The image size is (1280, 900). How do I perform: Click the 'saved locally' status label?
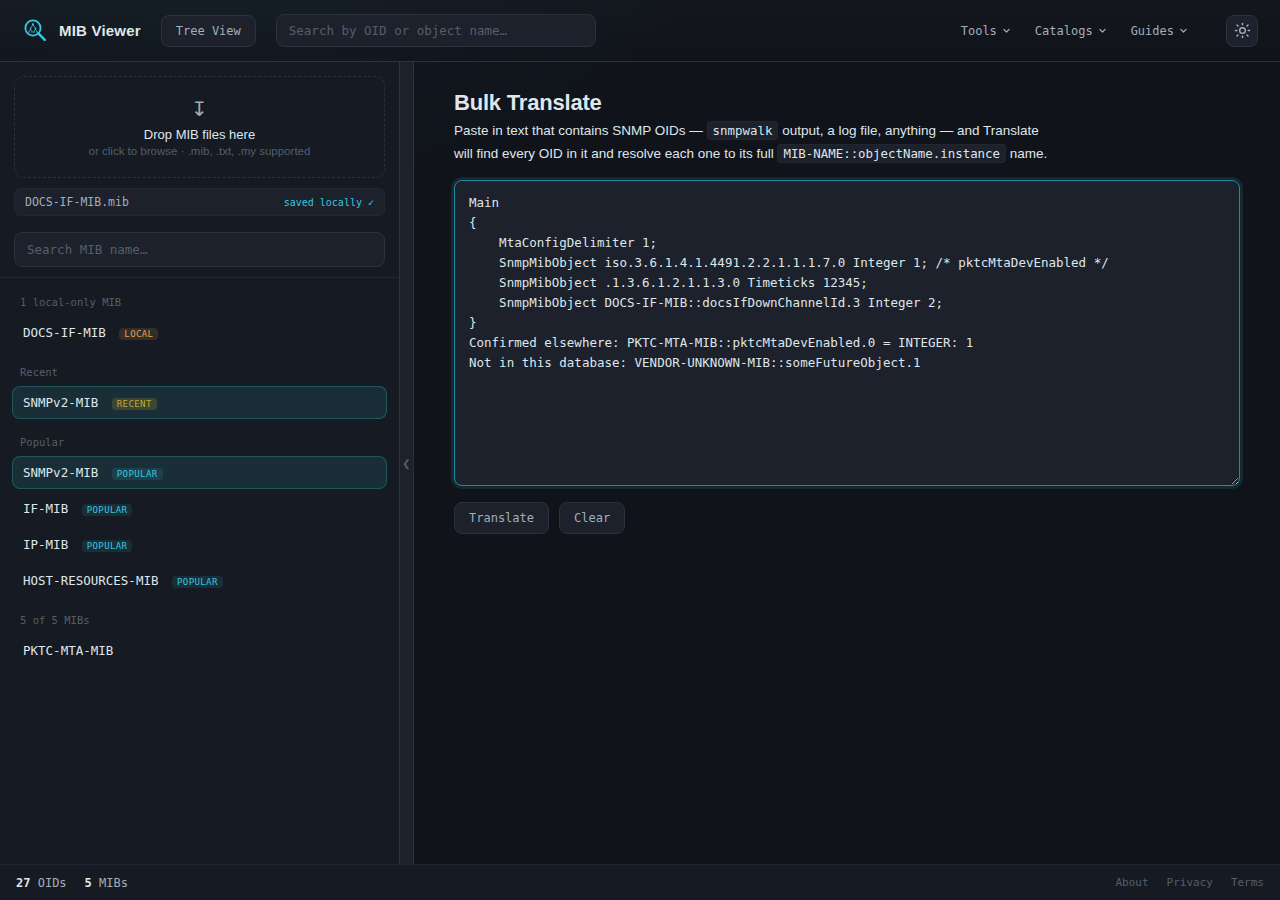(329, 202)
